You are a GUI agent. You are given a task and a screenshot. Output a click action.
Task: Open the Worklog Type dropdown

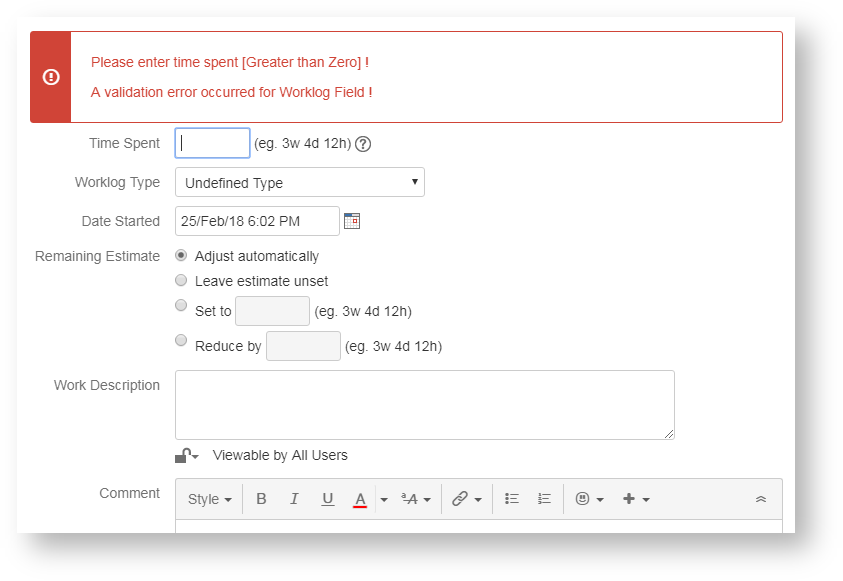(300, 182)
